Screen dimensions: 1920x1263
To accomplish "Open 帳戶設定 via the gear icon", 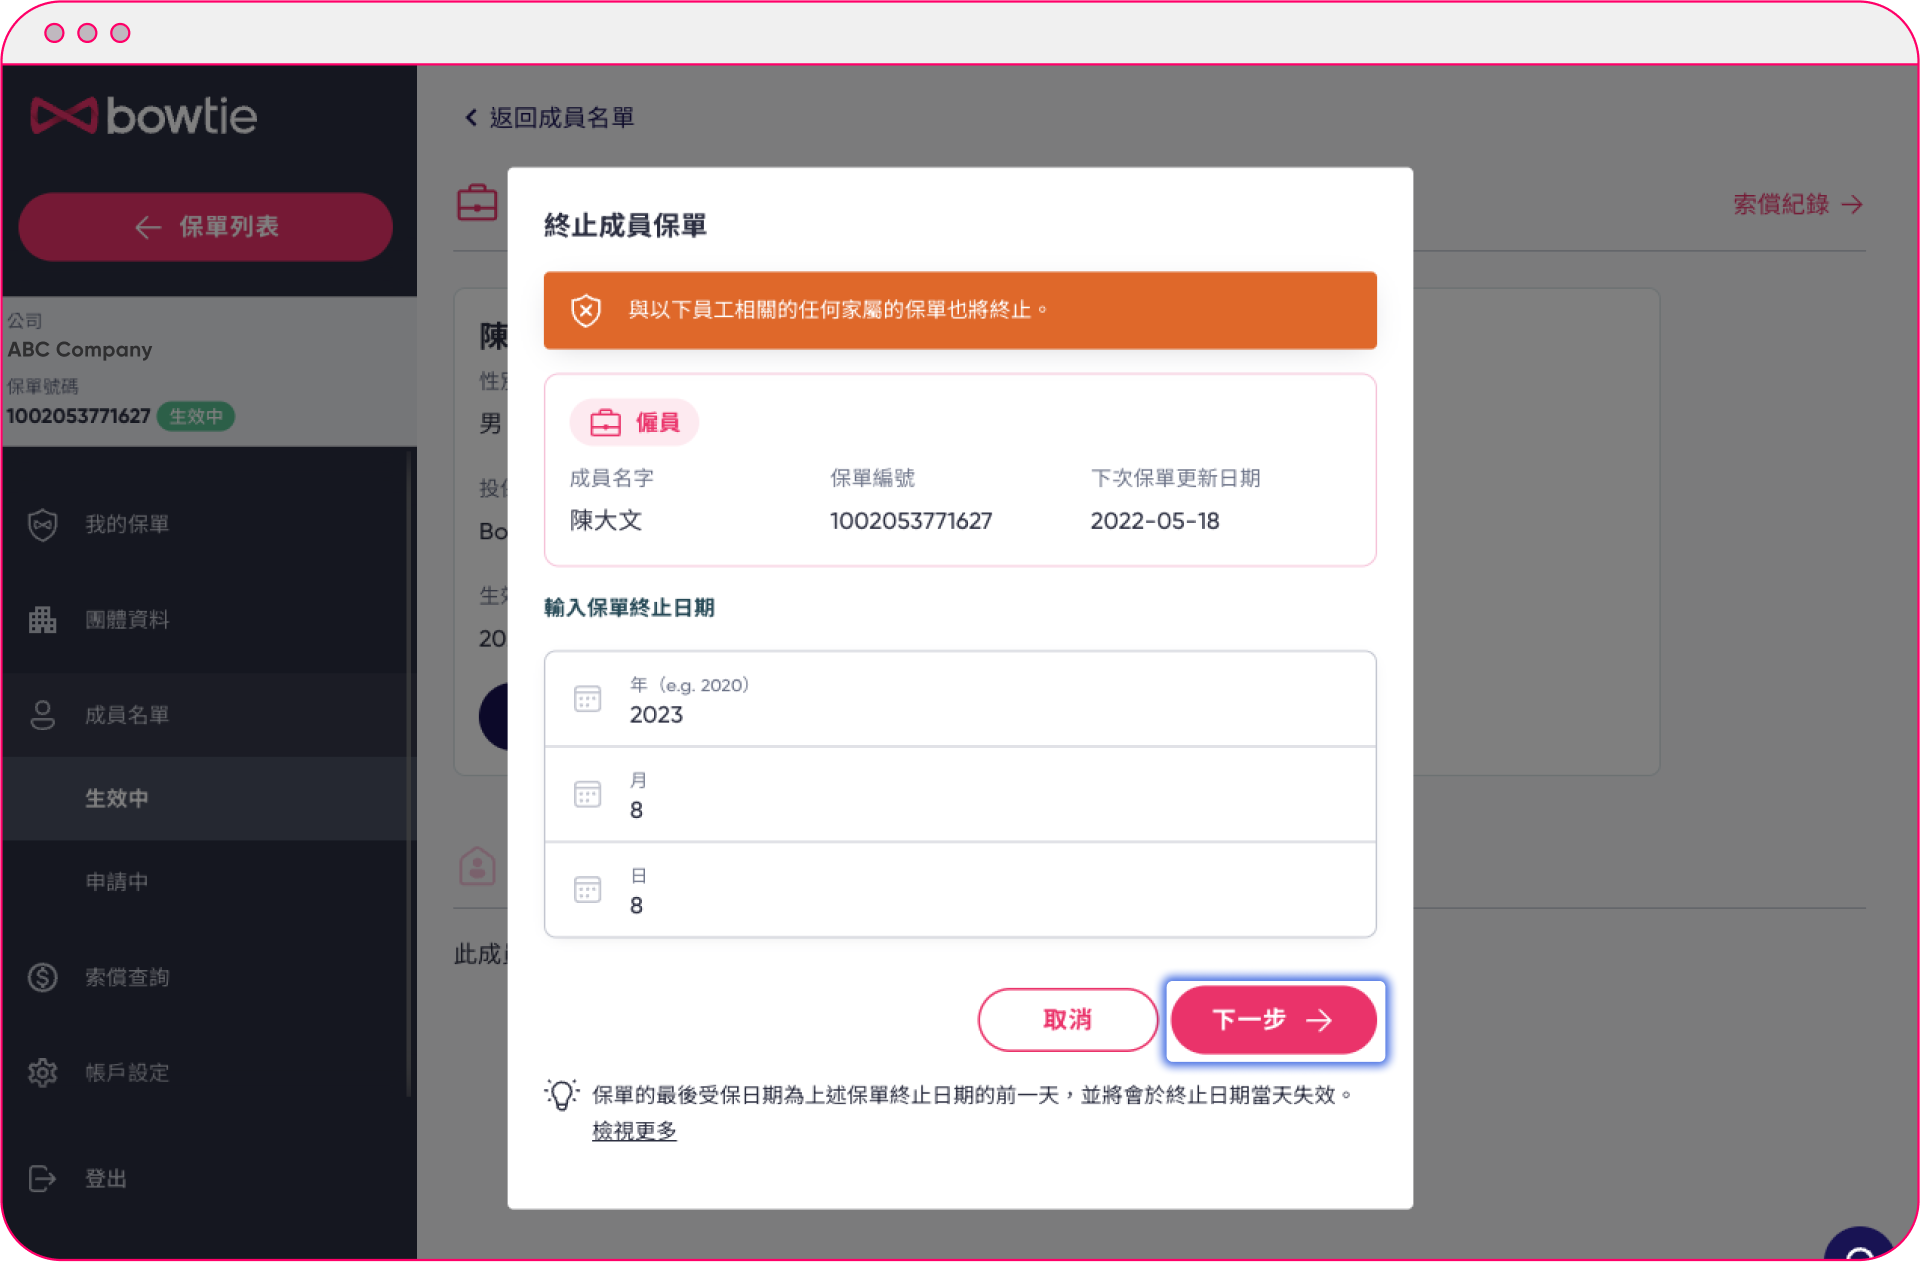I will pos(42,1072).
